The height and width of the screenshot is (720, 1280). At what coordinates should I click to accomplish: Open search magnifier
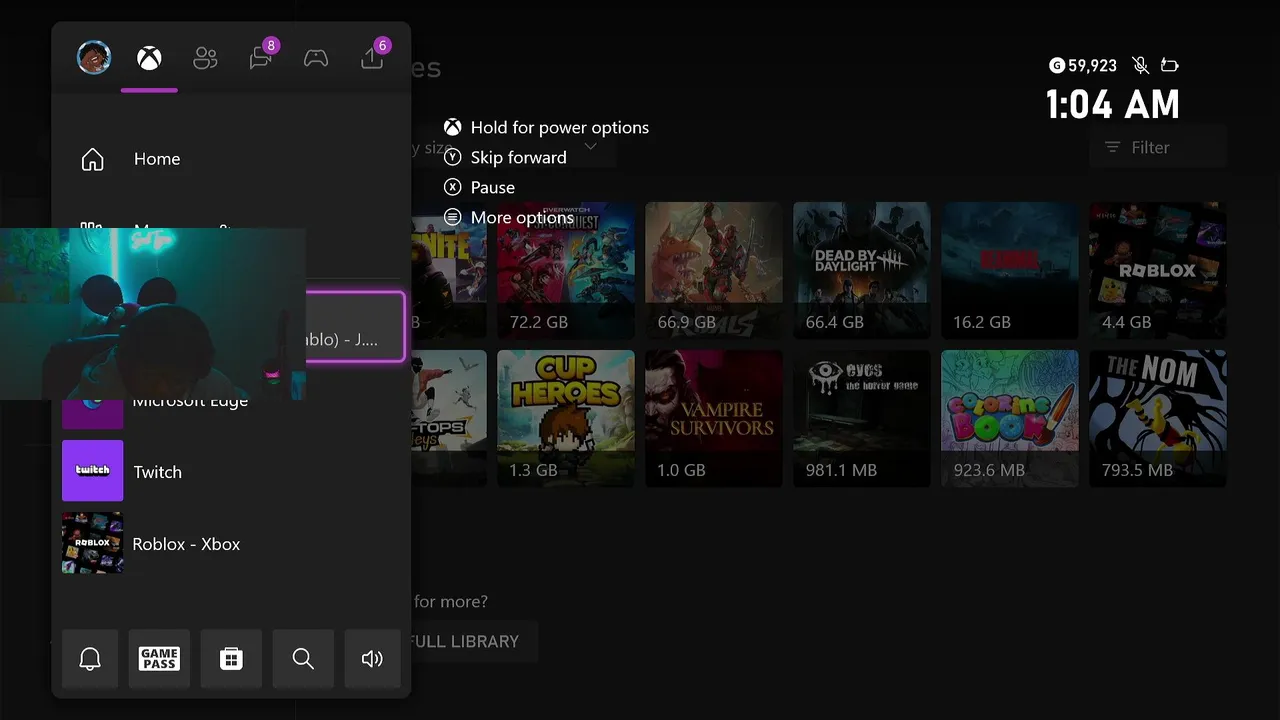[x=303, y=659]
